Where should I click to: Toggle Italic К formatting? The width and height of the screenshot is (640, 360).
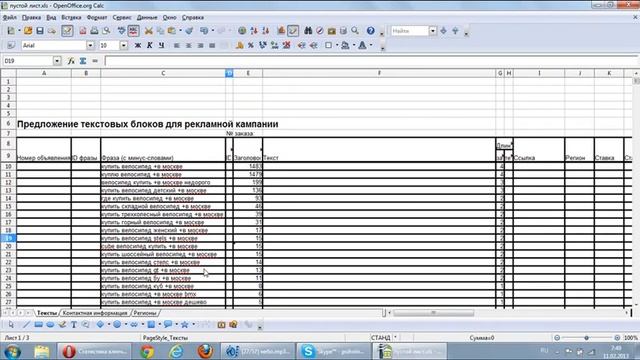(x=149, y=45)
